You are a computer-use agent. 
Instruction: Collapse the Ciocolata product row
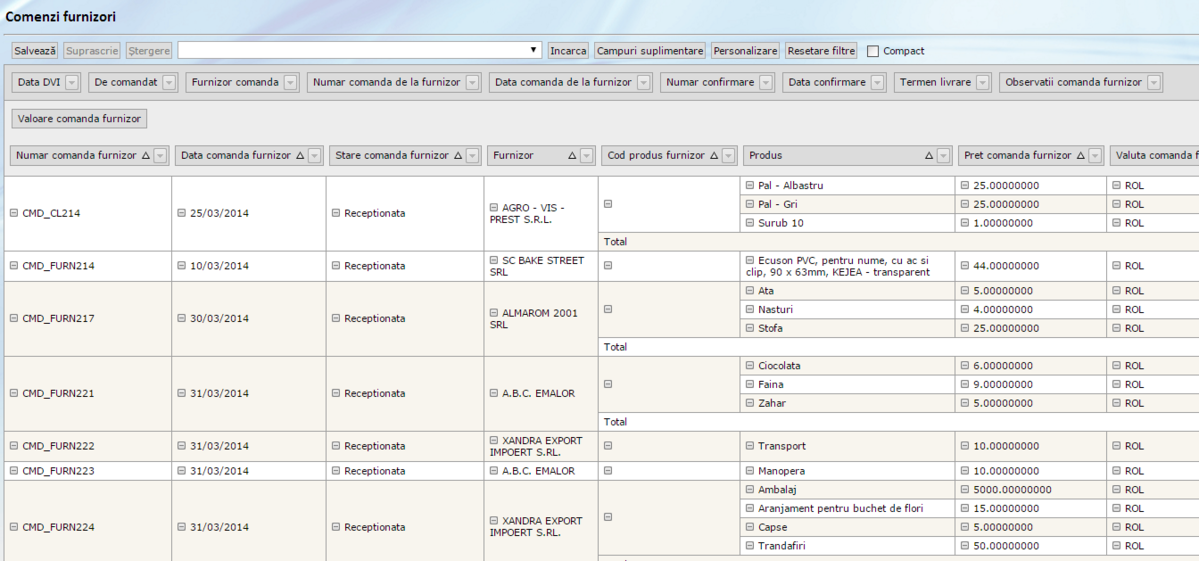(749, 366)
